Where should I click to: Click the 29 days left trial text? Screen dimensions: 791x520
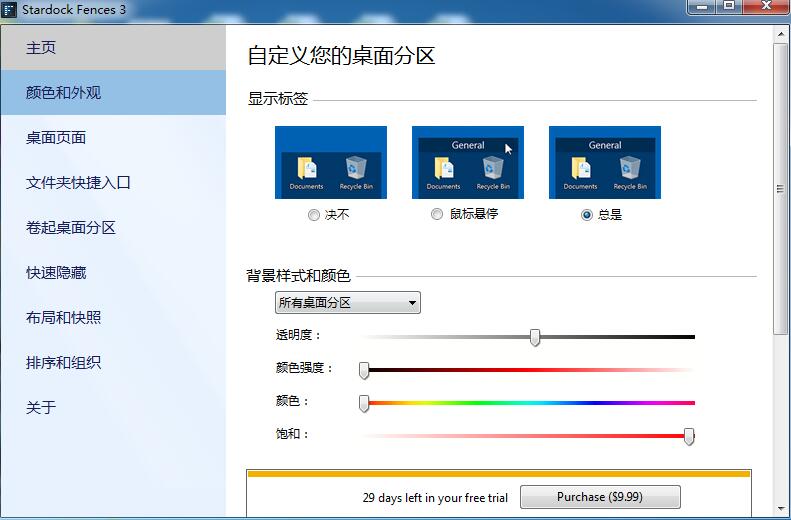pyautogui.click(x=435, y=498)
